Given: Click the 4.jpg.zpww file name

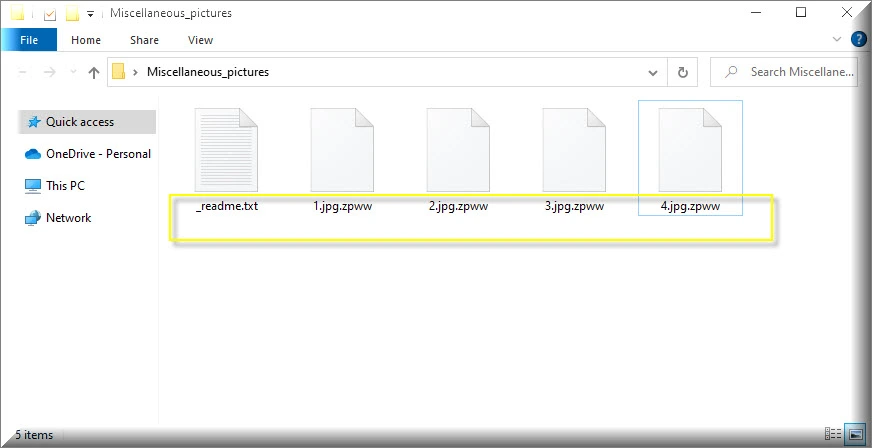Looking at the screenshot, I should 690,206.
